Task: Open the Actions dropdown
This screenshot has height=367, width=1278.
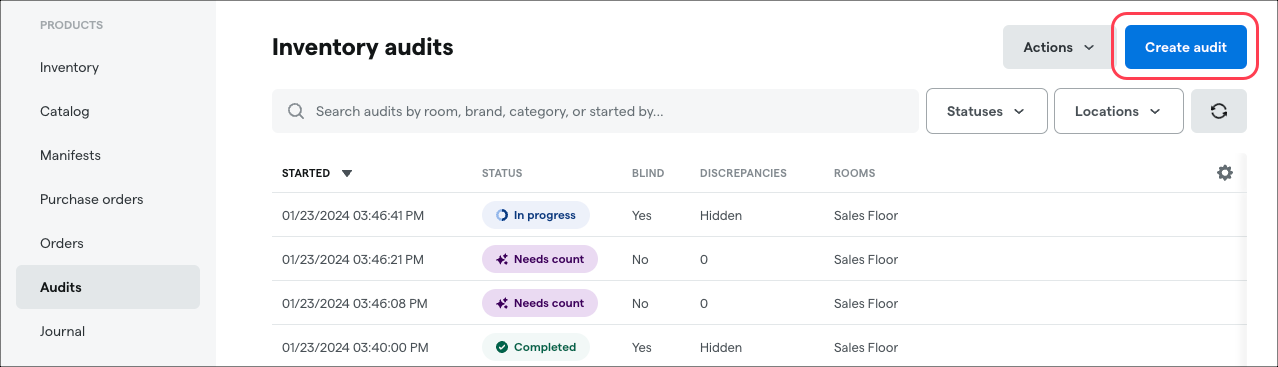Action: pyautogui.click(x=1060, y=47)
